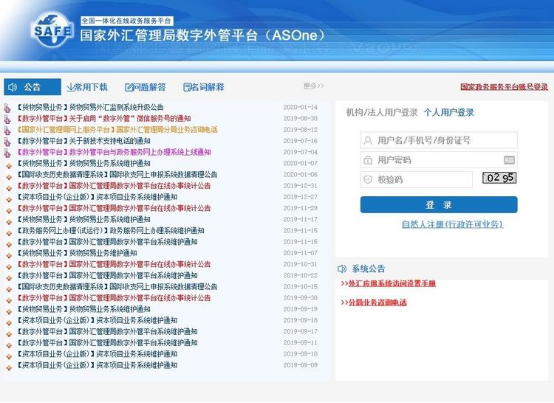Screen dimensions: 554x403
Task: Click diamond bullet of 2019-10-15 notice
Action: tap(9, 289)
